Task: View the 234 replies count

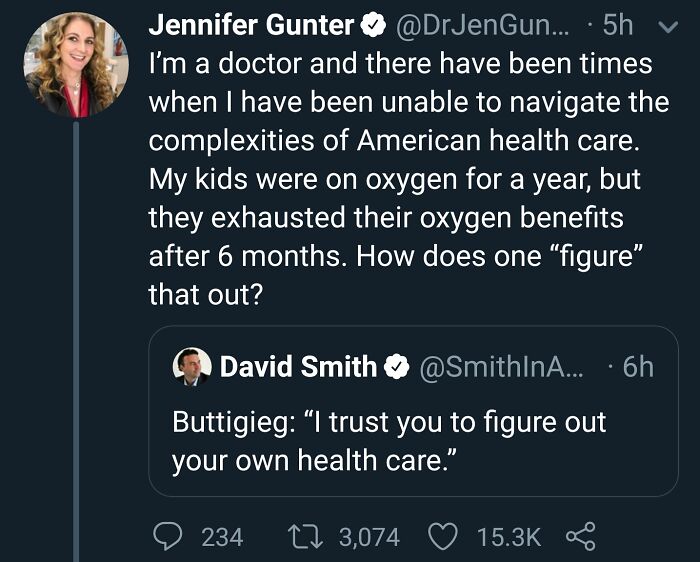Action: pyautogui.click(x=222, y=537)
